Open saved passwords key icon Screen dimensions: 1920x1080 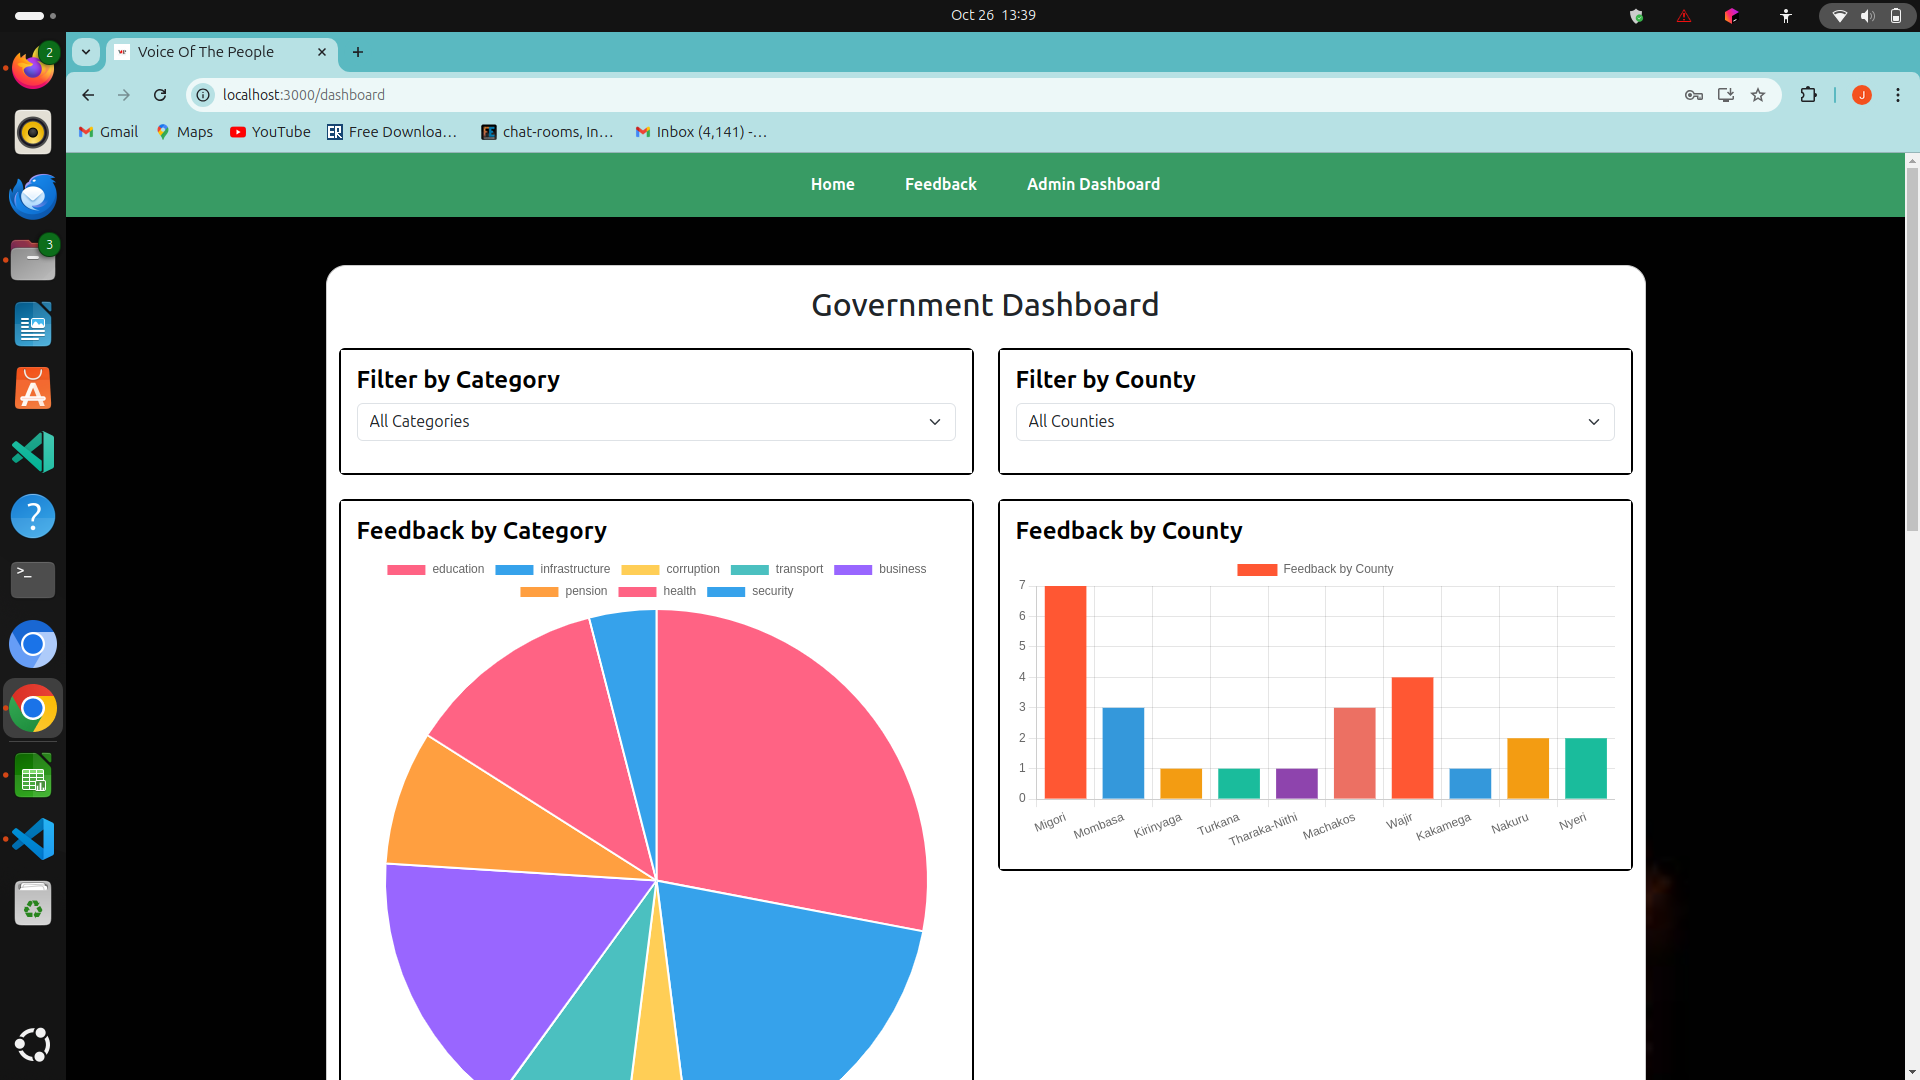pyautogui.click(x=1693, y=95)
